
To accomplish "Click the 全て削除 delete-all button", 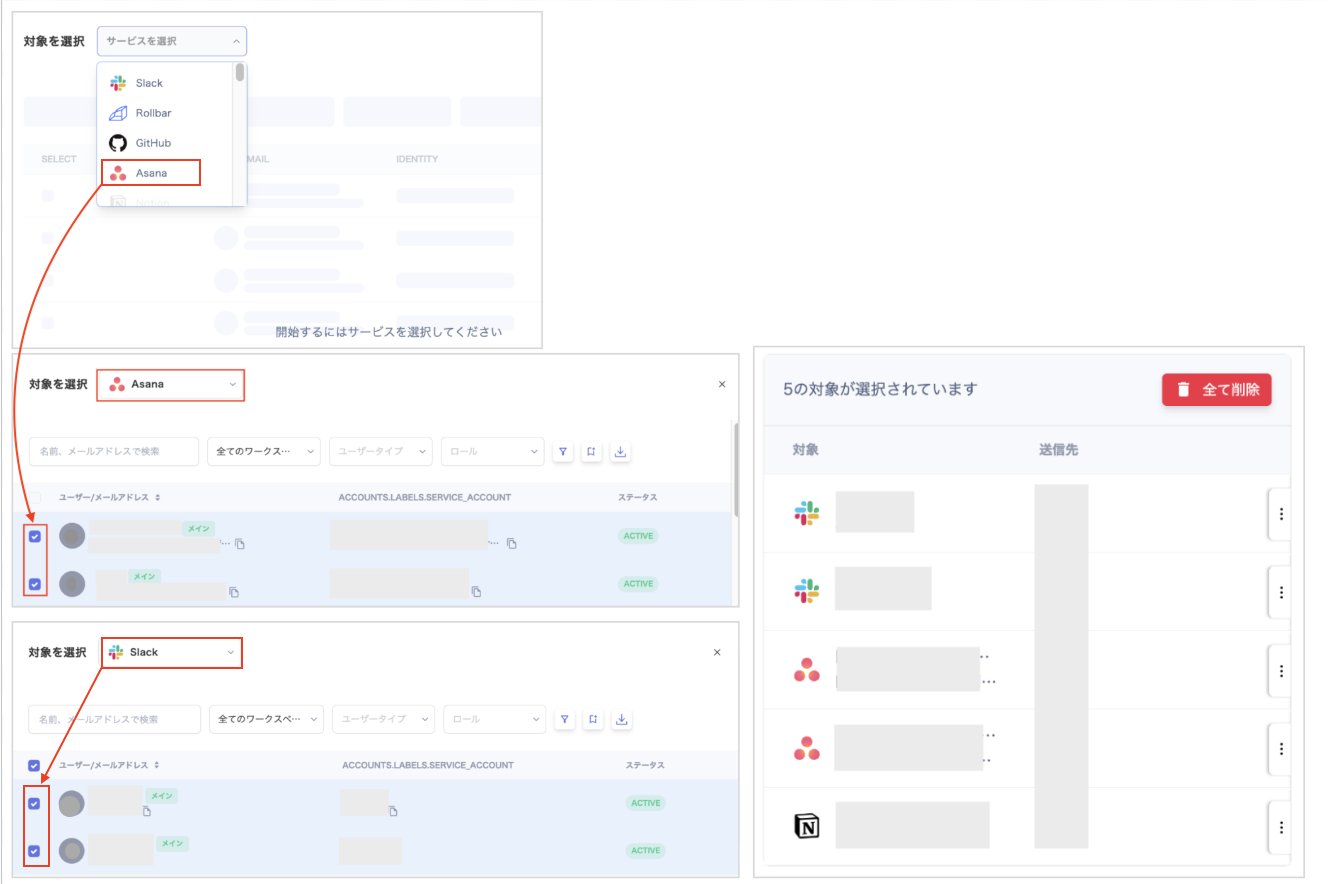I will point(1216,390).
